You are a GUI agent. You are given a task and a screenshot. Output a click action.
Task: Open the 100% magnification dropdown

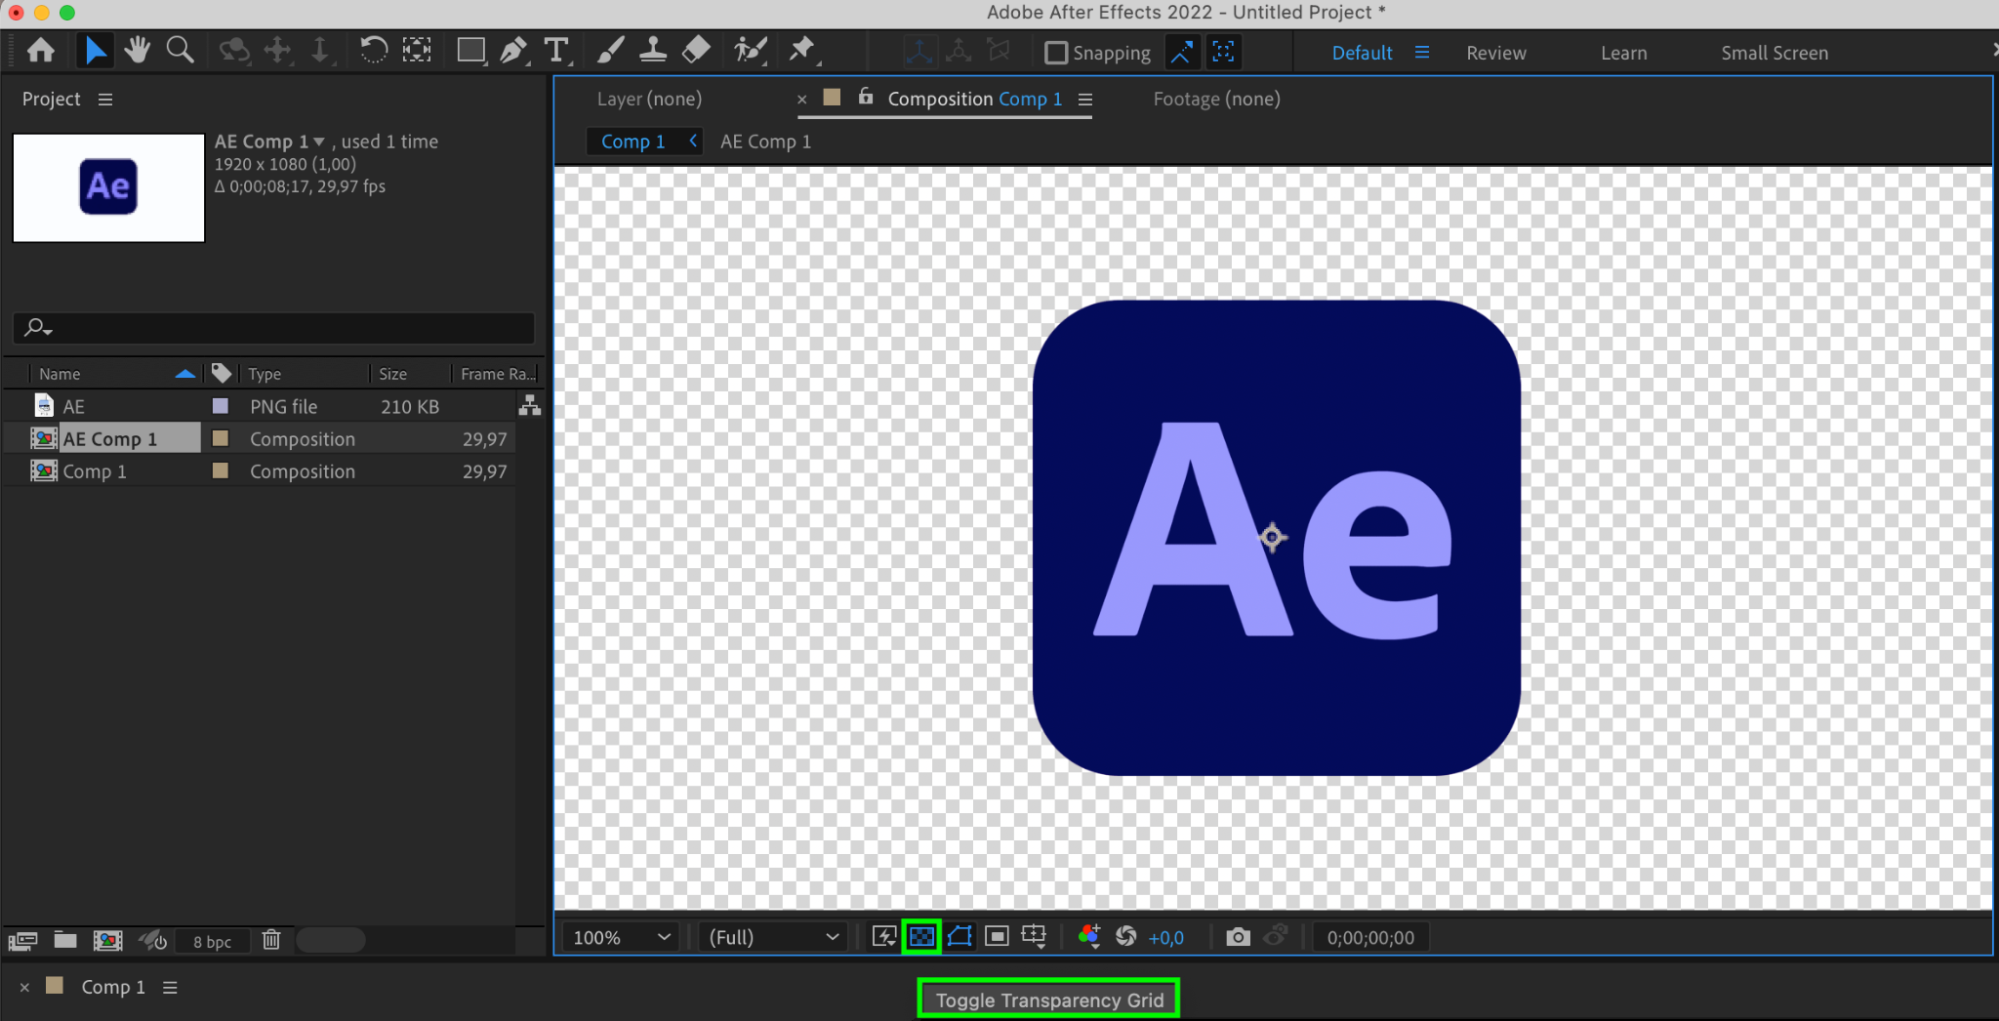point(621,937)
